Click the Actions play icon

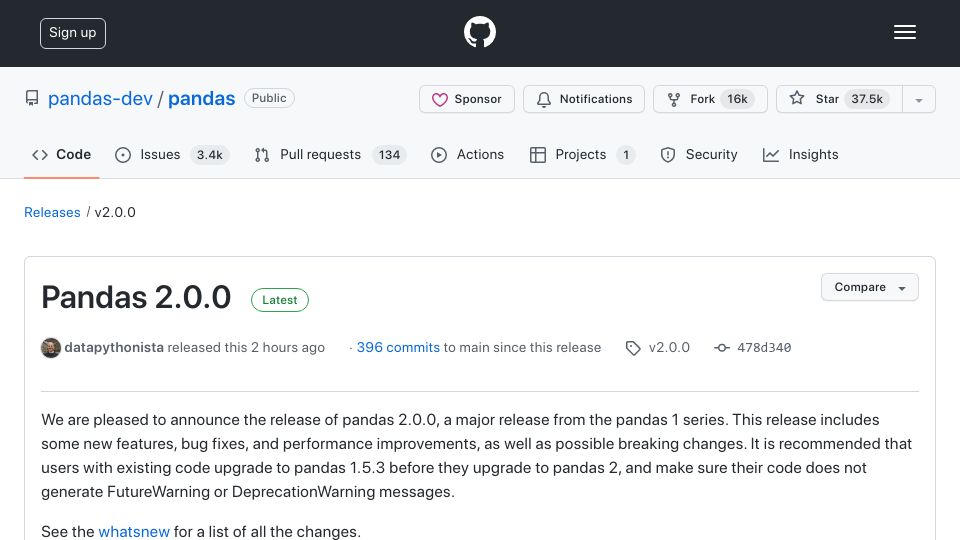tap(439, 156)
